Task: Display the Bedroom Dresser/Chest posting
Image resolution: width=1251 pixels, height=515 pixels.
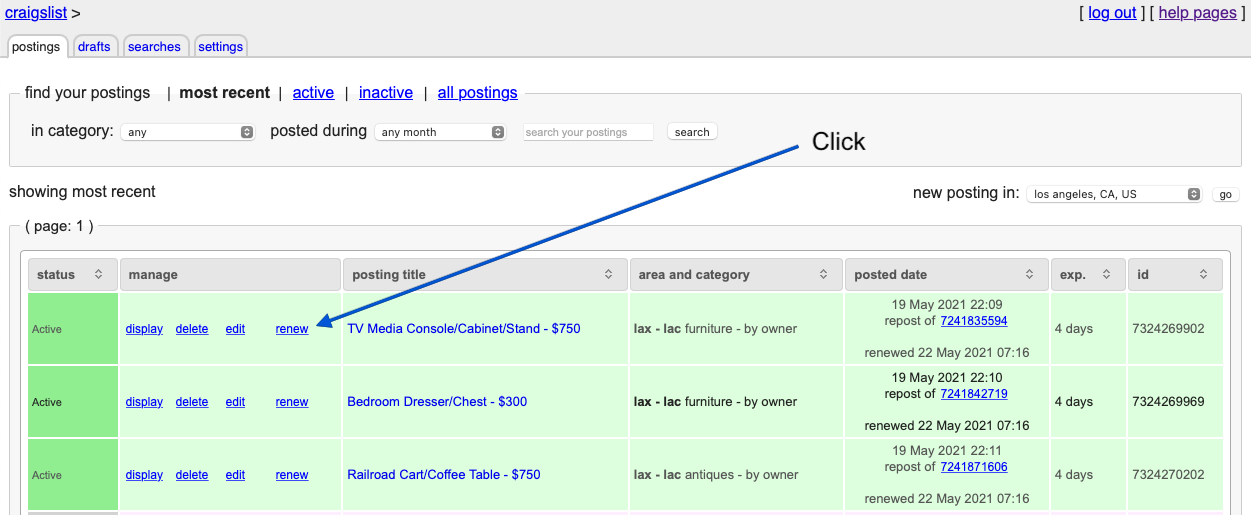Action: (144, 402)
